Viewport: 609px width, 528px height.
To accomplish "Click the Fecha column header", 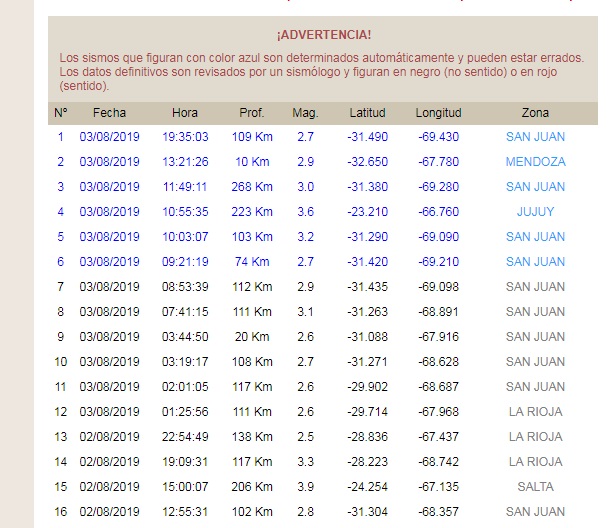I will (x=110, y=113).
